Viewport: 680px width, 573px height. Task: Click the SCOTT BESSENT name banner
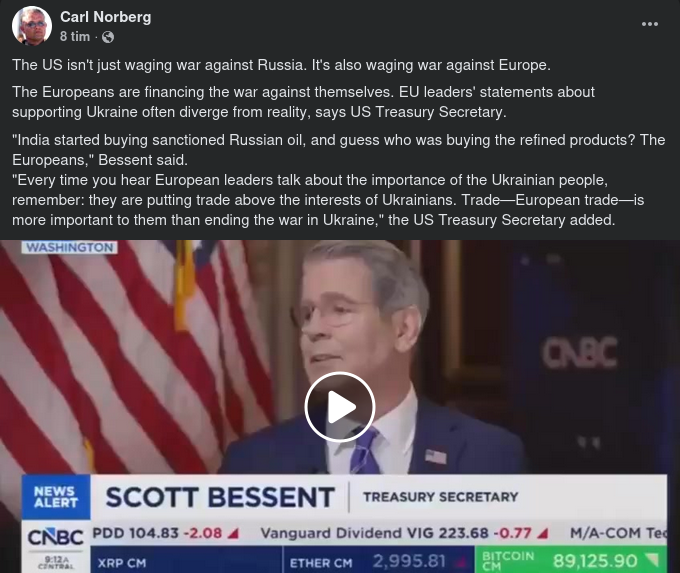point(220,497)
